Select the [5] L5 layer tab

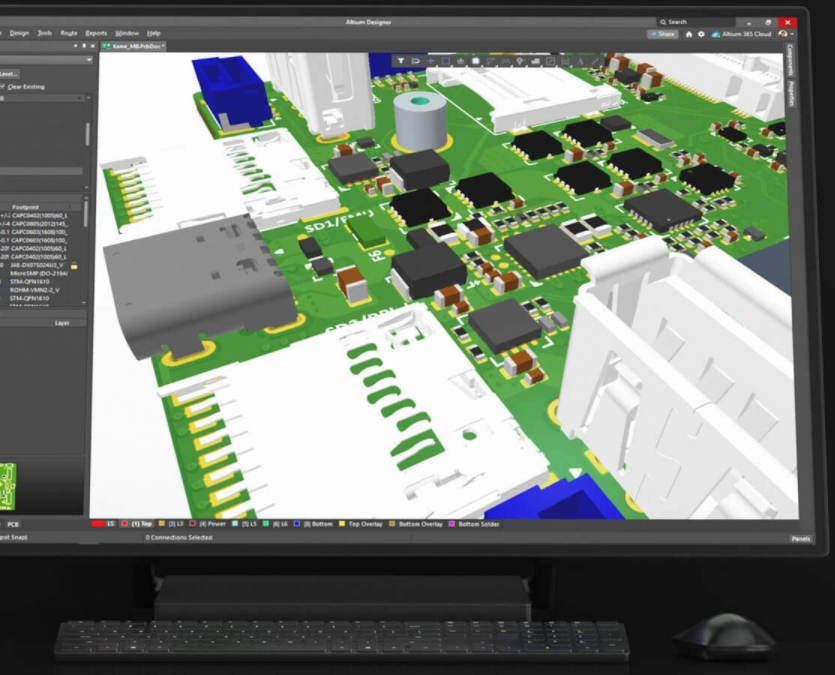point(244,524)
